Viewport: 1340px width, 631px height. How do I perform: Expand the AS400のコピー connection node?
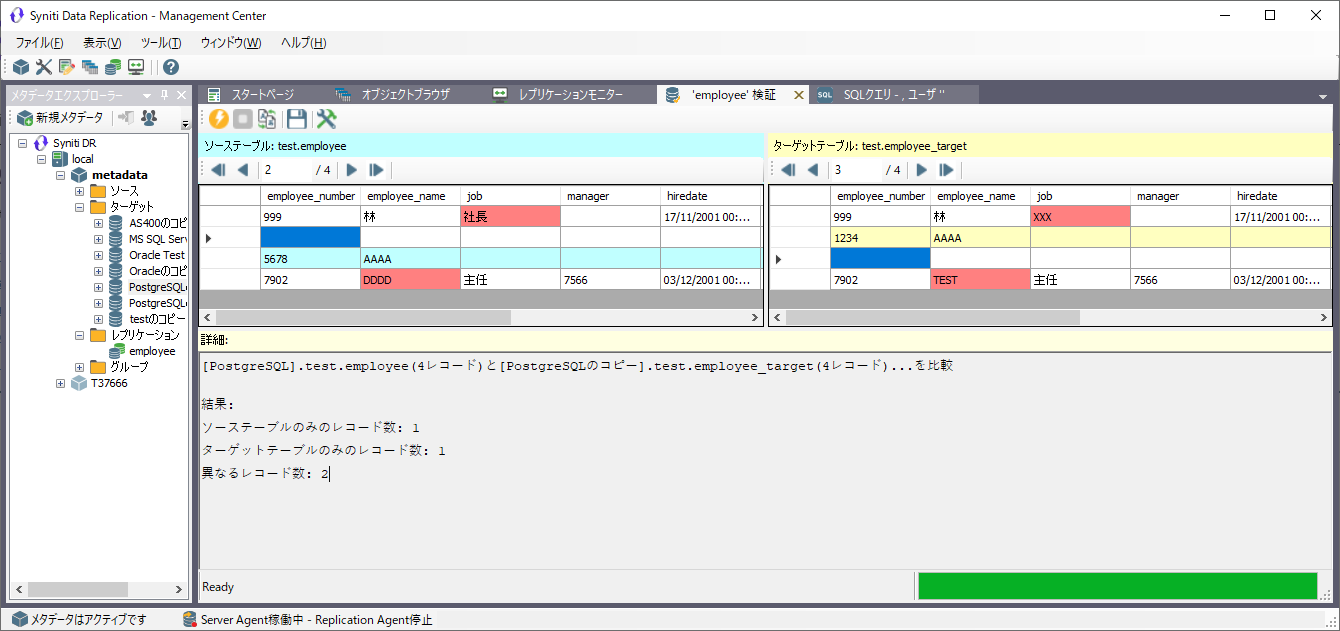98,223
